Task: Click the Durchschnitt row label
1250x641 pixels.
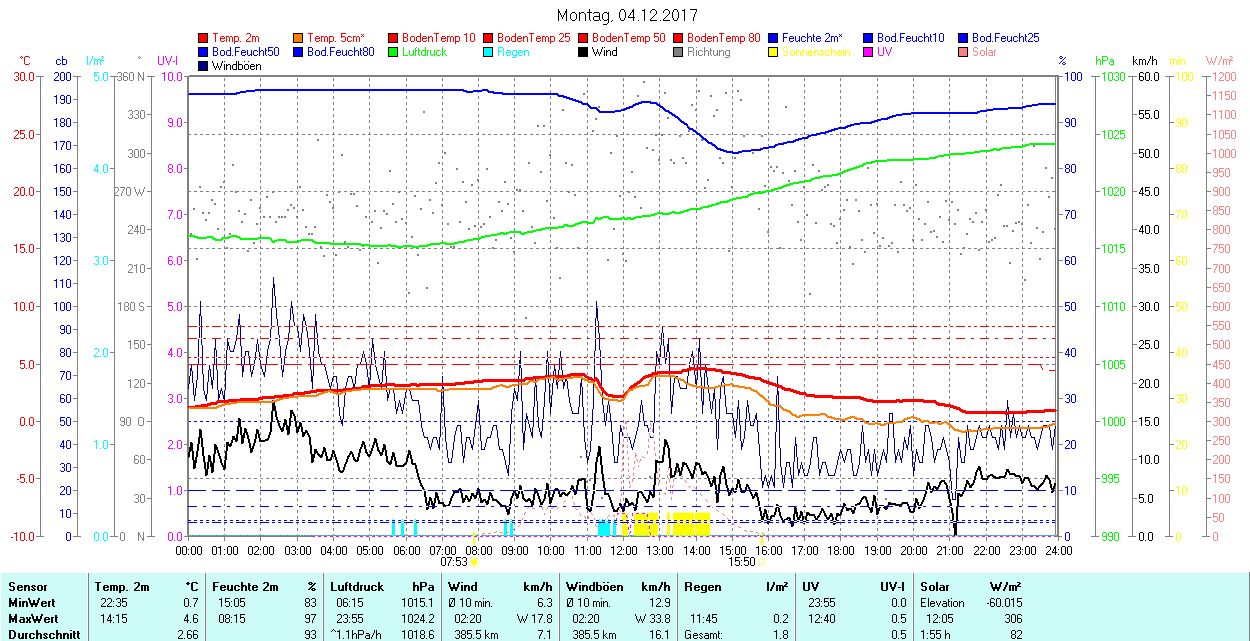Action: tap(42, 635)
